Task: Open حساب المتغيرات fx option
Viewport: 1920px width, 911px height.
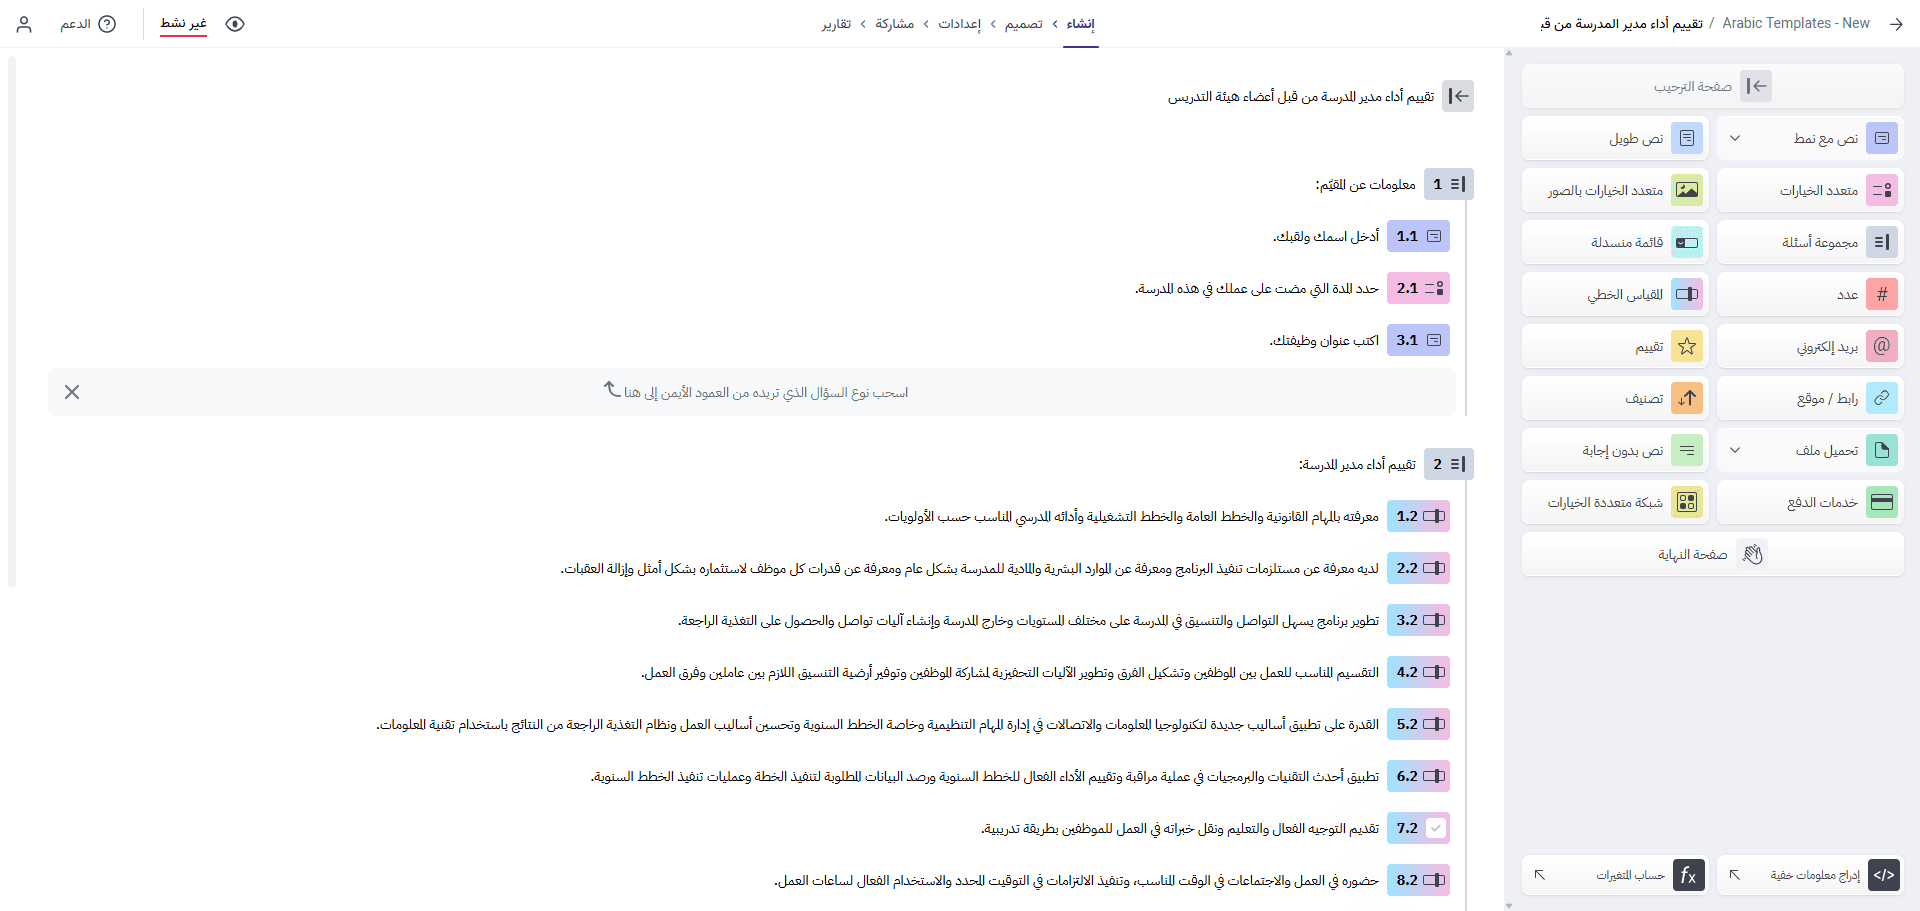Action: 1615,875
